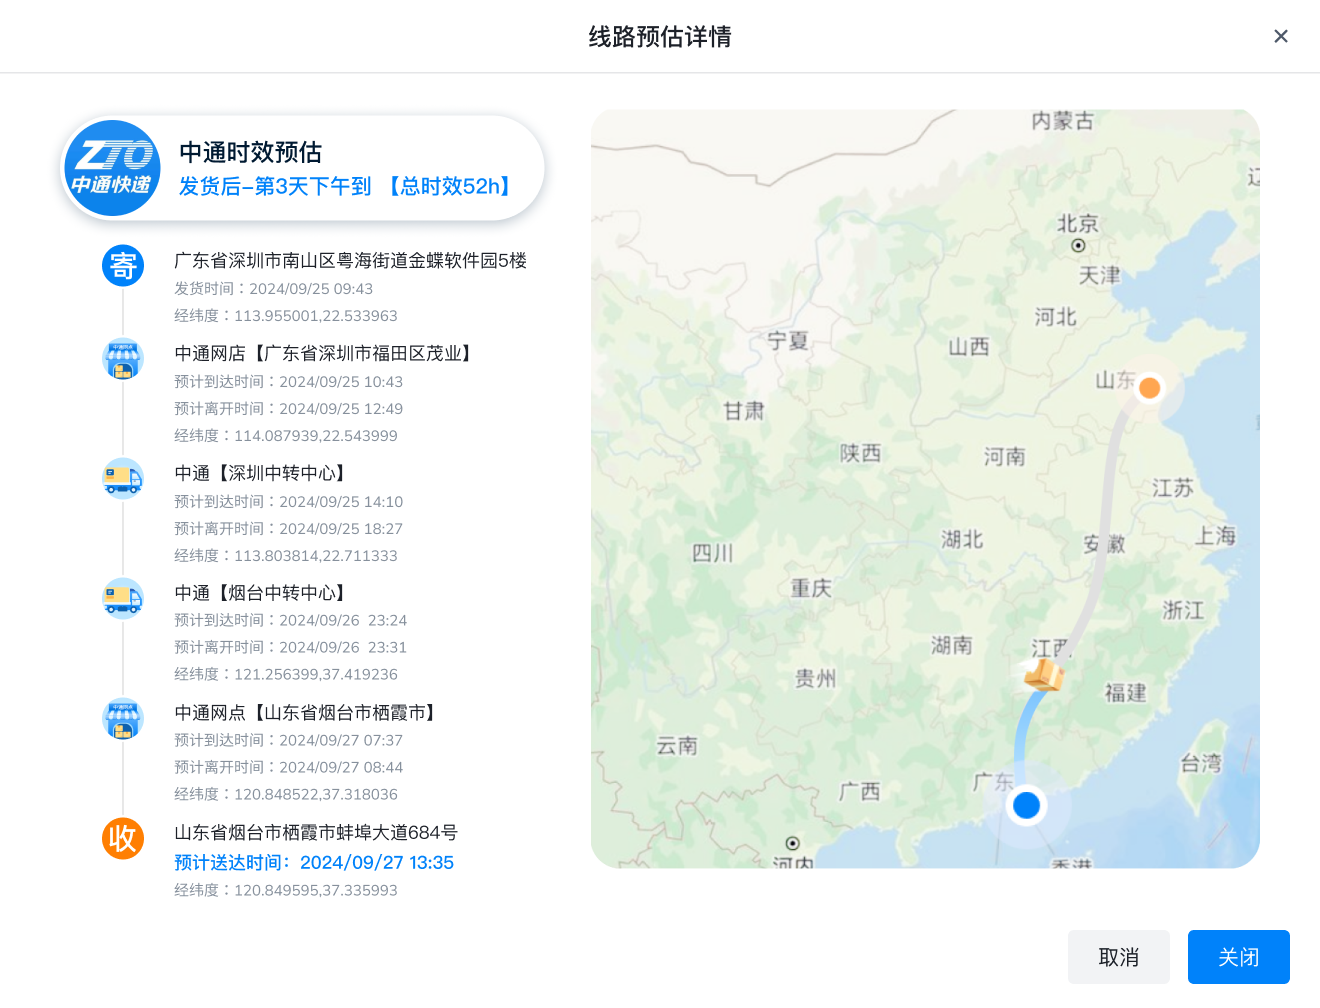
Task: Click the orange 收 receiver icon
Action: 123,838
